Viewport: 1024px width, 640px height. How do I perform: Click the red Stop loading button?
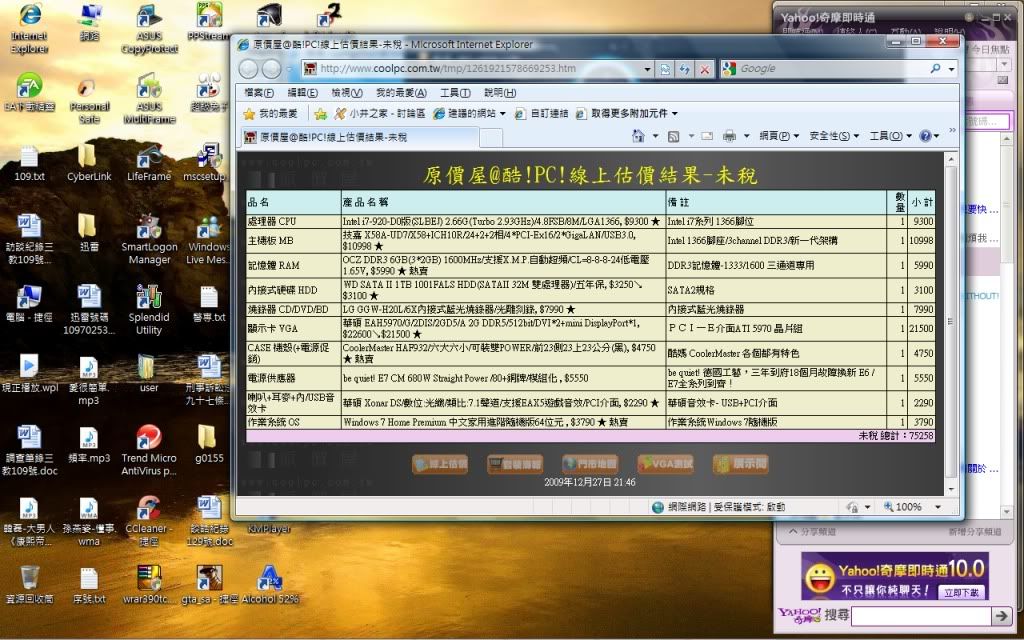(x=704, y=69)
